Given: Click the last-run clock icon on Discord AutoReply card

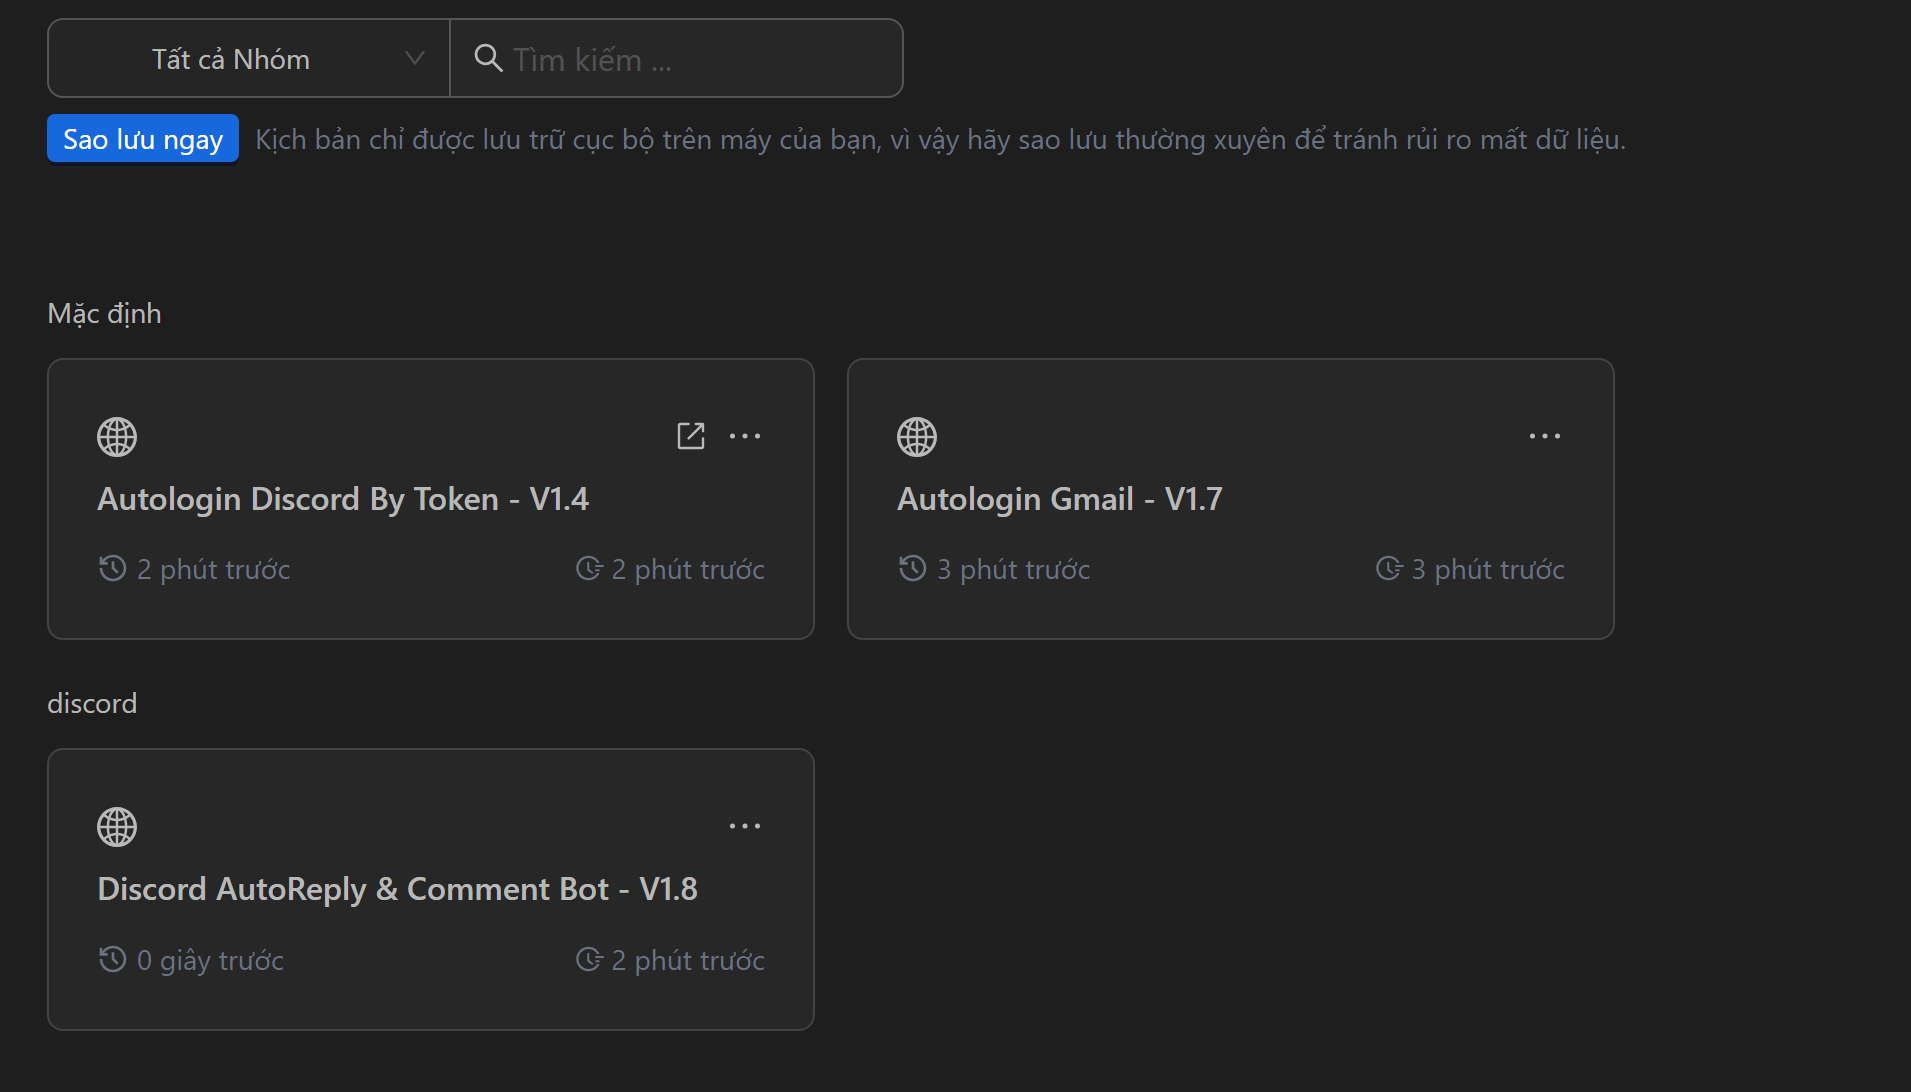Looking at the screenshot, I should pos(589,960).
